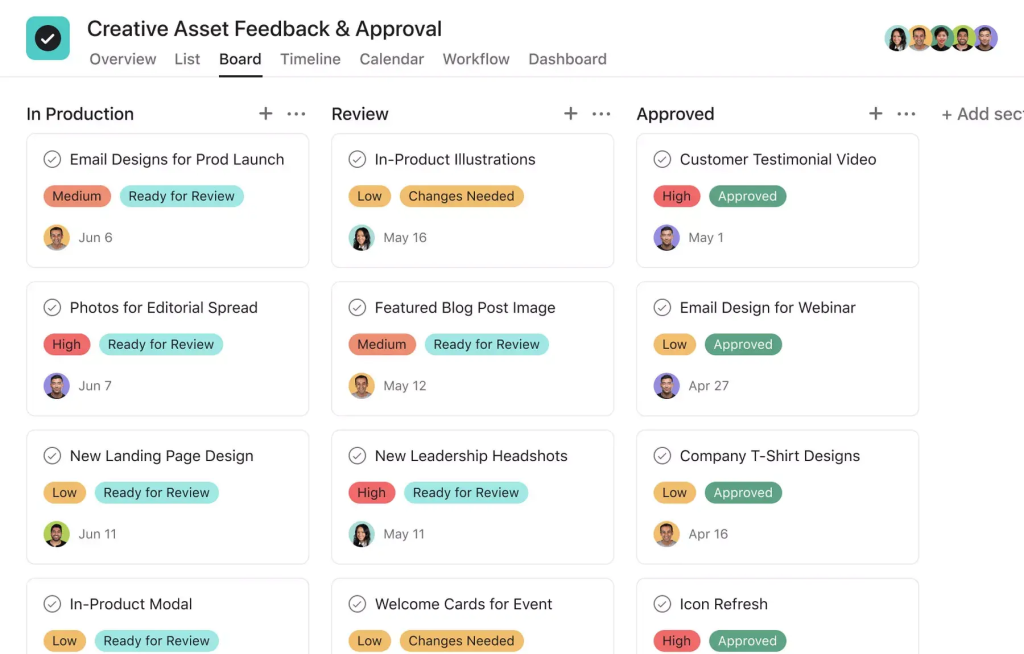The image size is (1024, 654).
Task: Switch to the Dashboard tab
Action: click(x=568, y=59)
